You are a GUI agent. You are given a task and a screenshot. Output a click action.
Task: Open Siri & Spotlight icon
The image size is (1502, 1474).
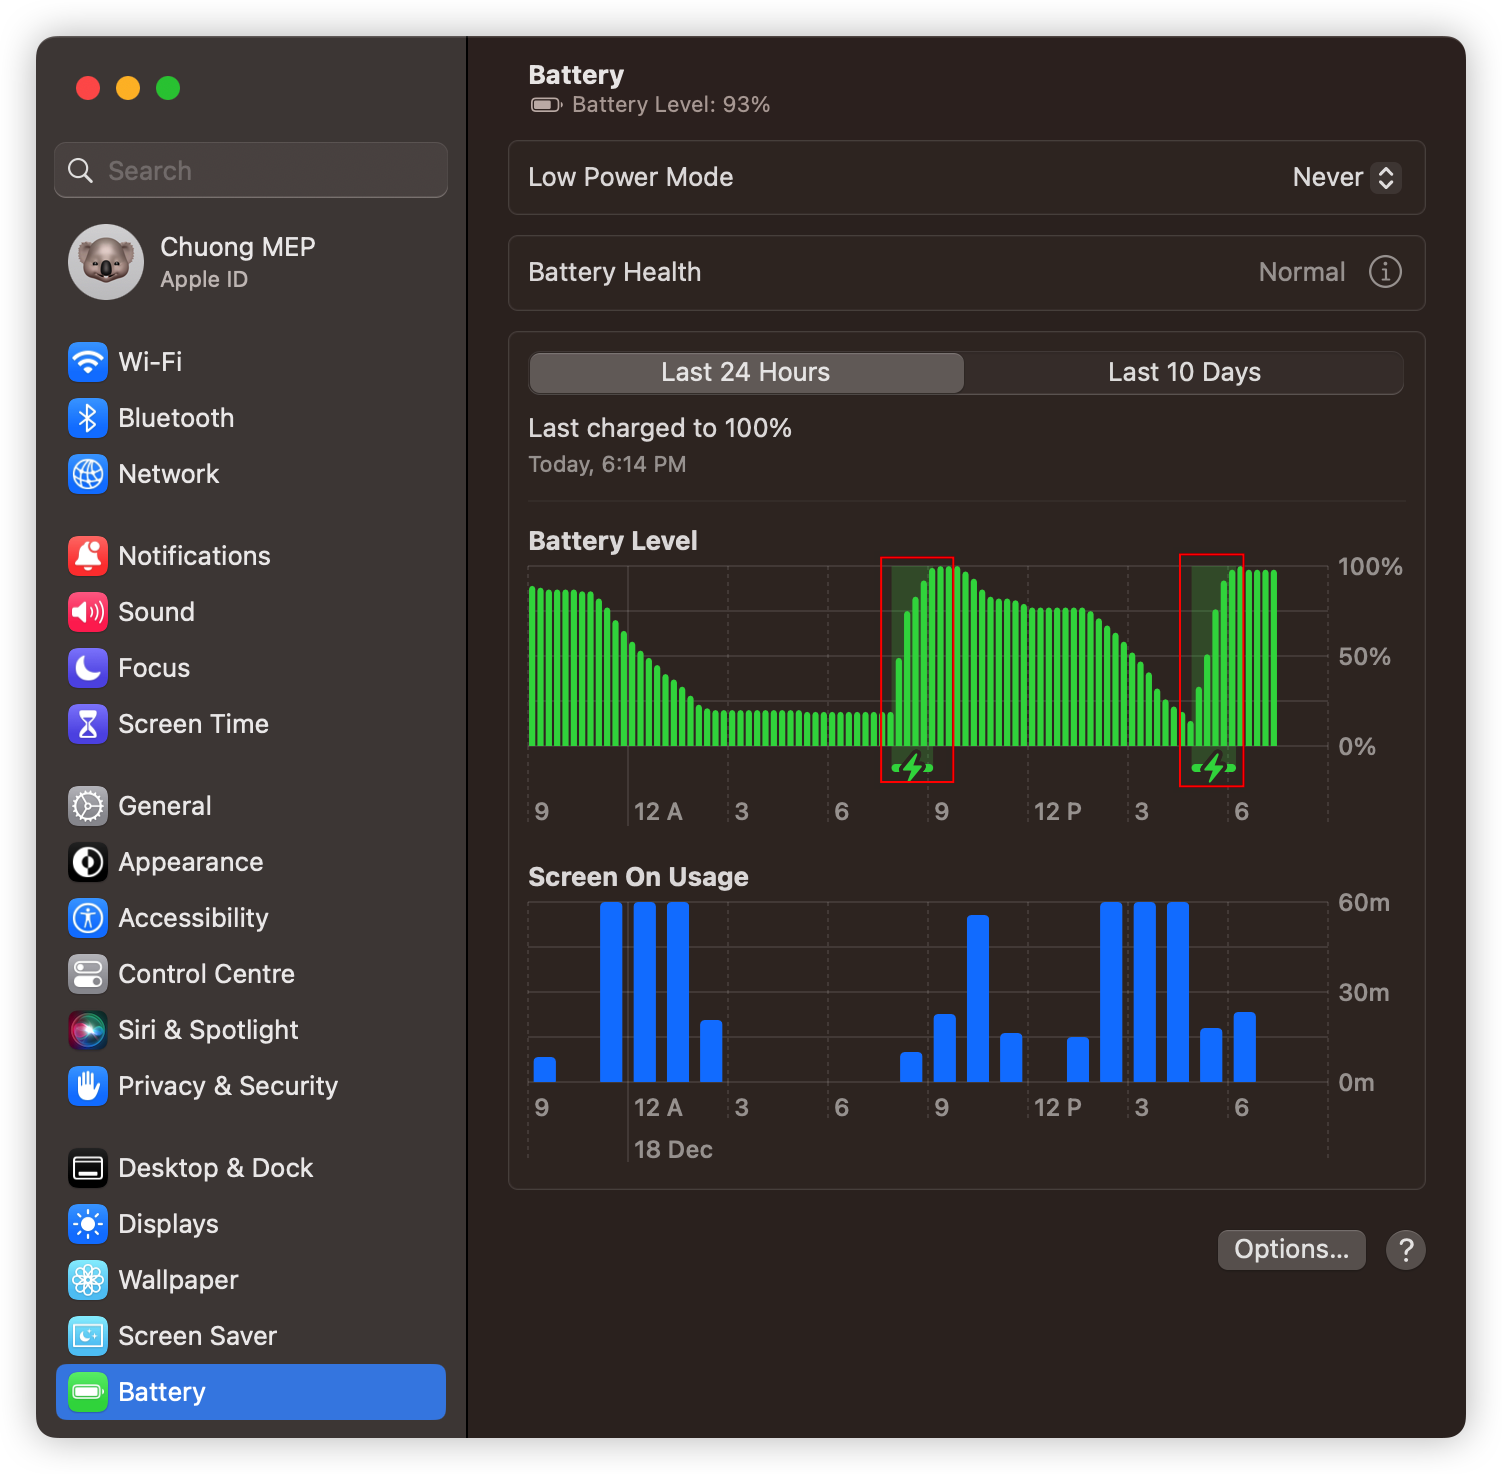[x=88, y=1030]
